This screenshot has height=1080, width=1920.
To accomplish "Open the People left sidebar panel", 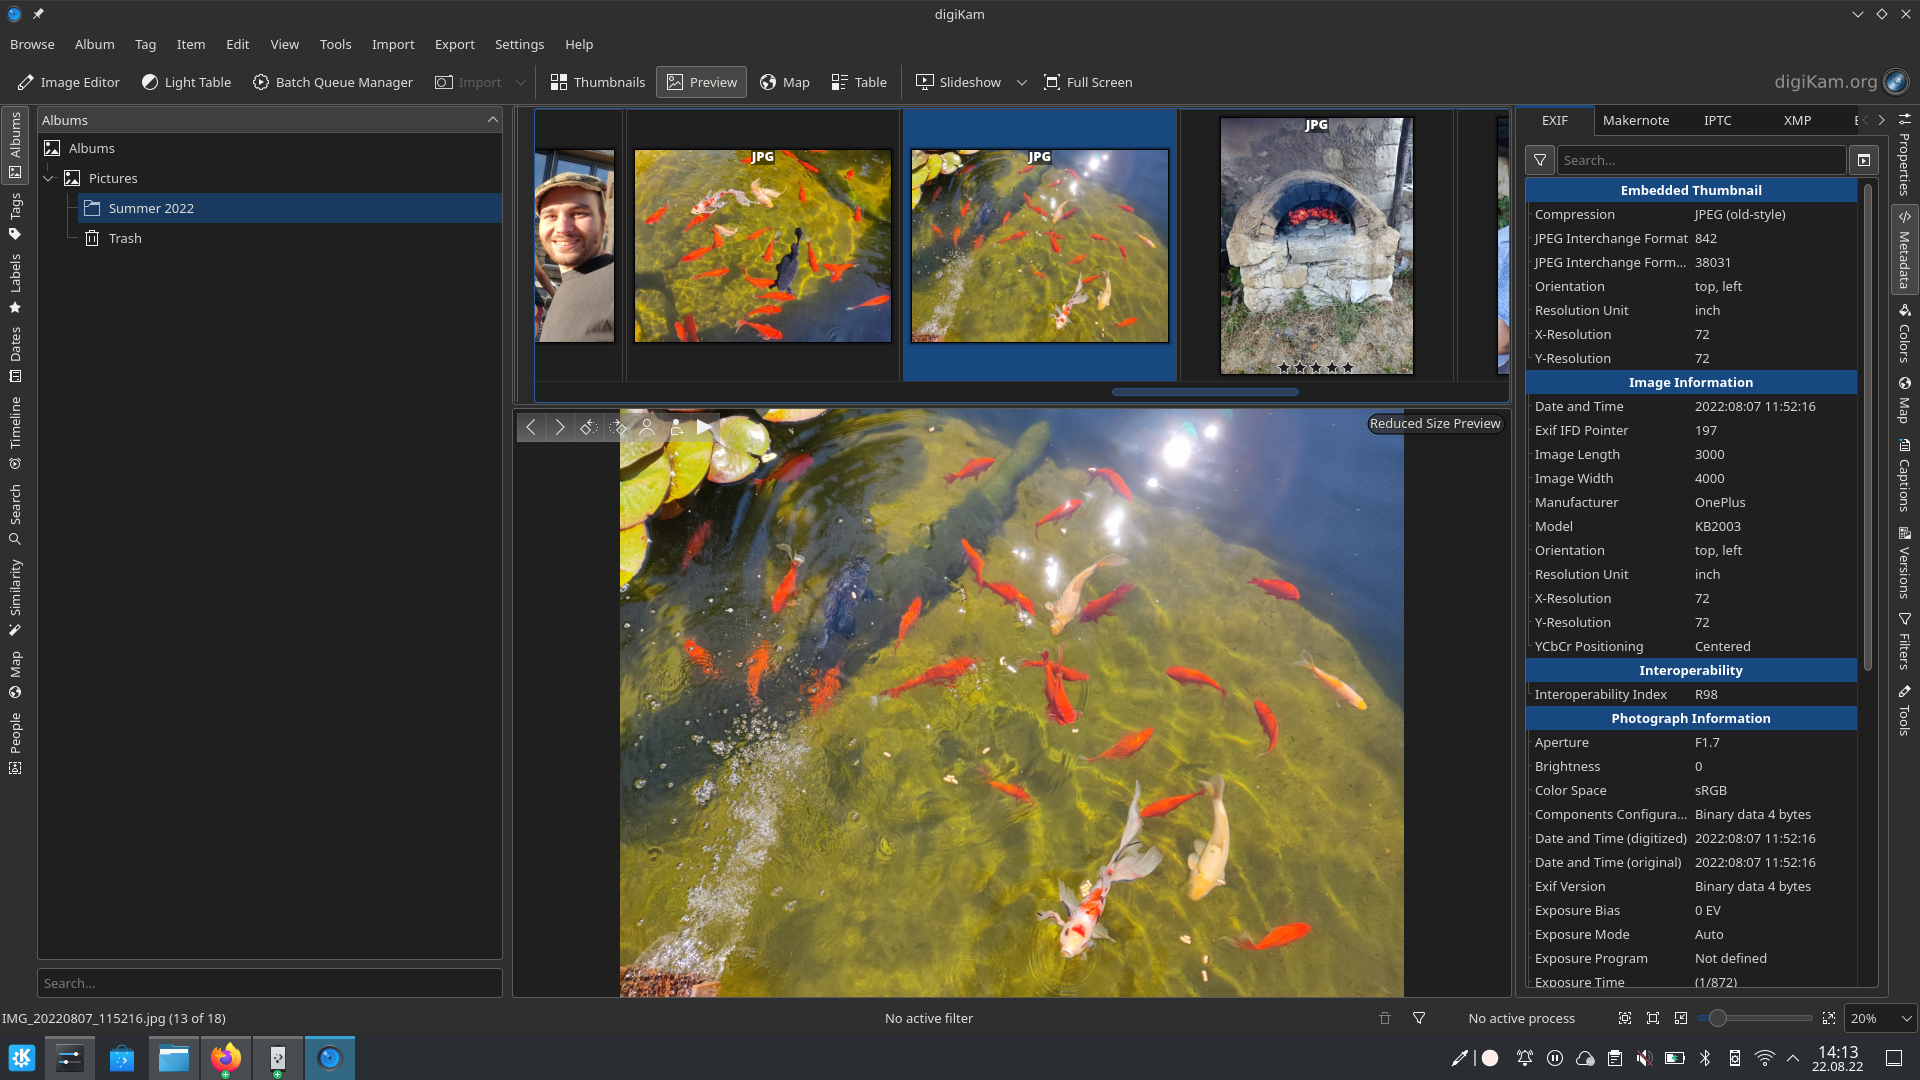I will (15, 743).
